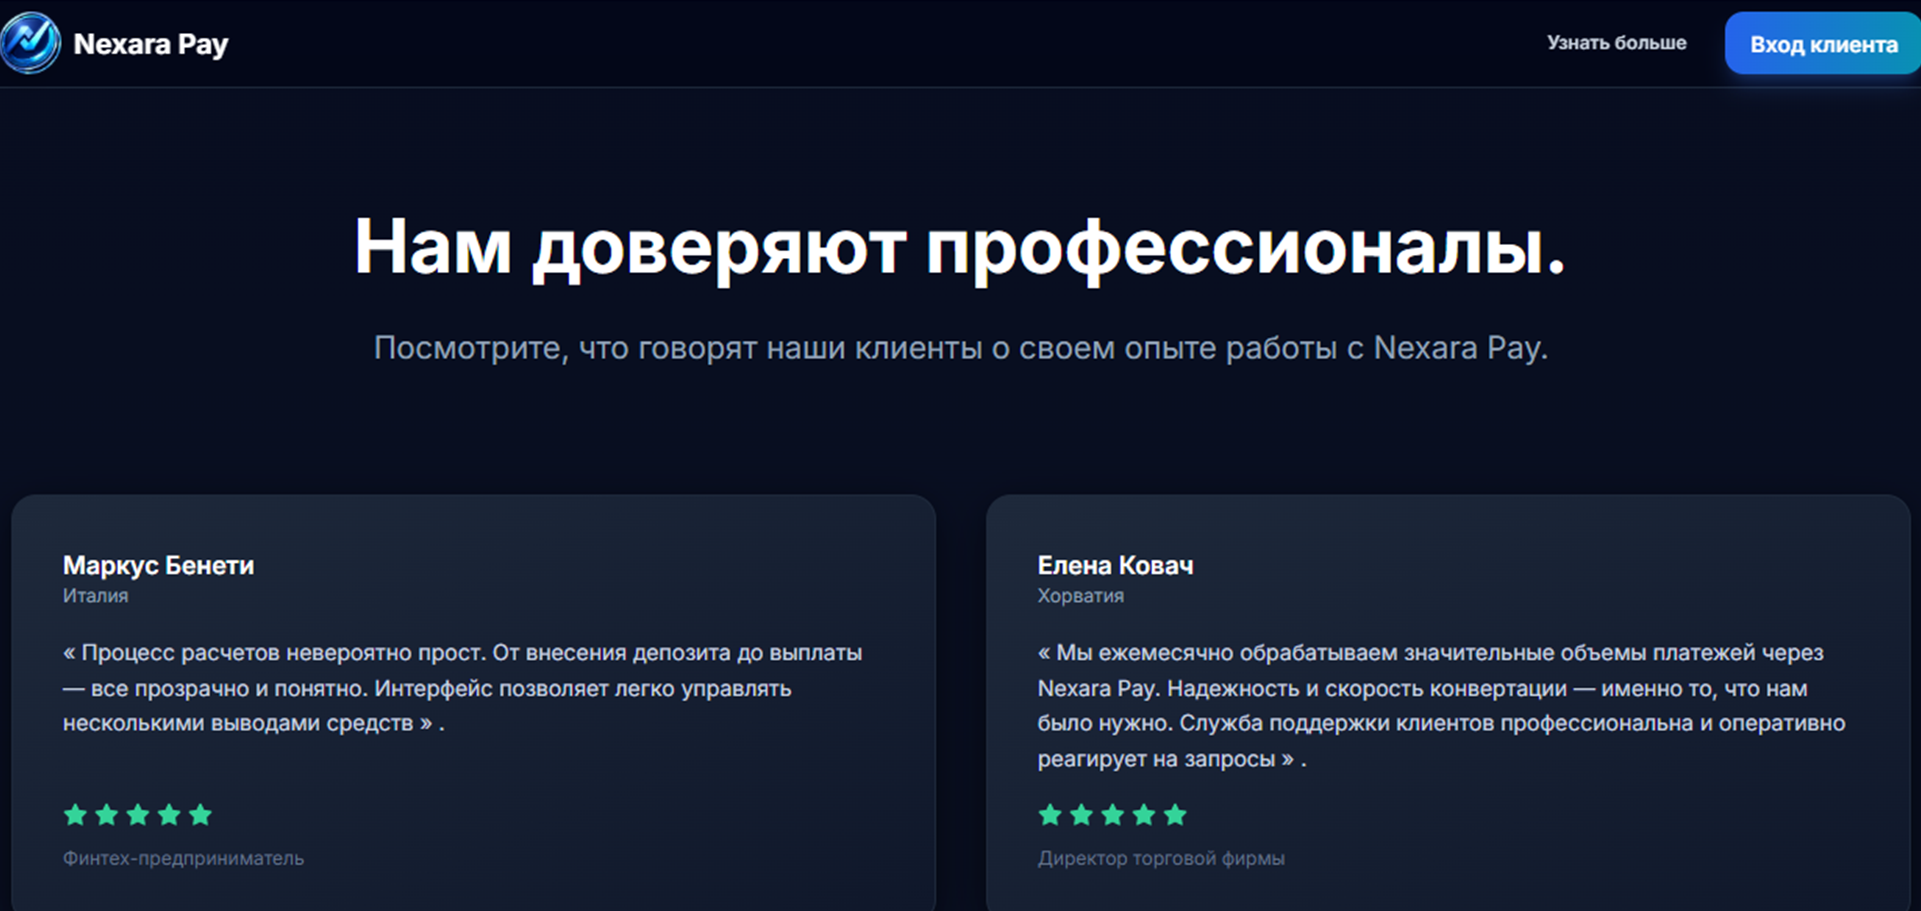Click the review text starting «Мы ежемесячно обрабатываем»
The width and height of the screenshot is (1921, 911).
tap(1441, 706)
